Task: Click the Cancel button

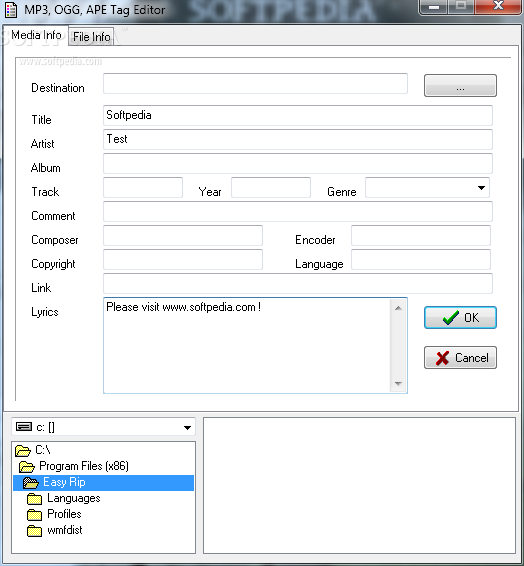Action: (460, 358)
